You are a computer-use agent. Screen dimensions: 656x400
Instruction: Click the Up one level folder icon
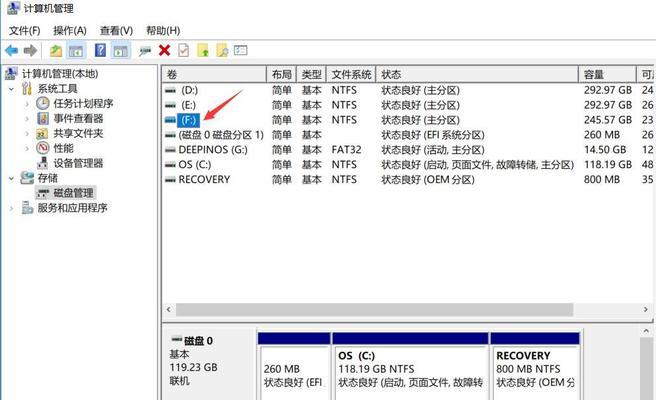[x=56, y=51]
